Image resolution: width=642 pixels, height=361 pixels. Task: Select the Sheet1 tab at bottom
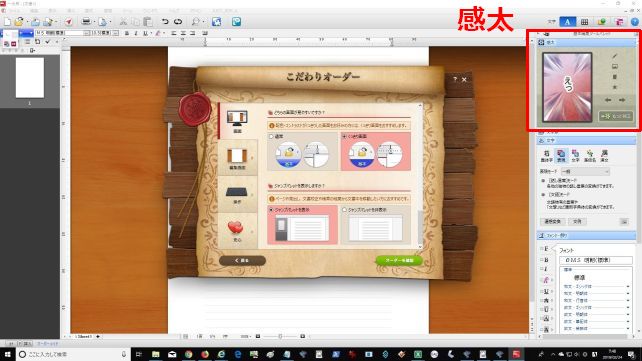84,336
